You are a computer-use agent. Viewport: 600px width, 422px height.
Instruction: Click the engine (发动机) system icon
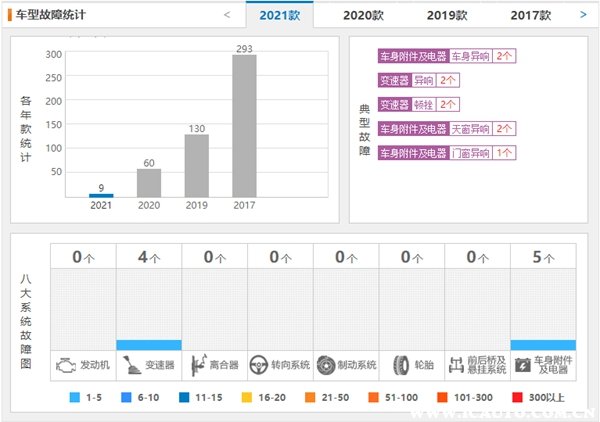(68, 365)
